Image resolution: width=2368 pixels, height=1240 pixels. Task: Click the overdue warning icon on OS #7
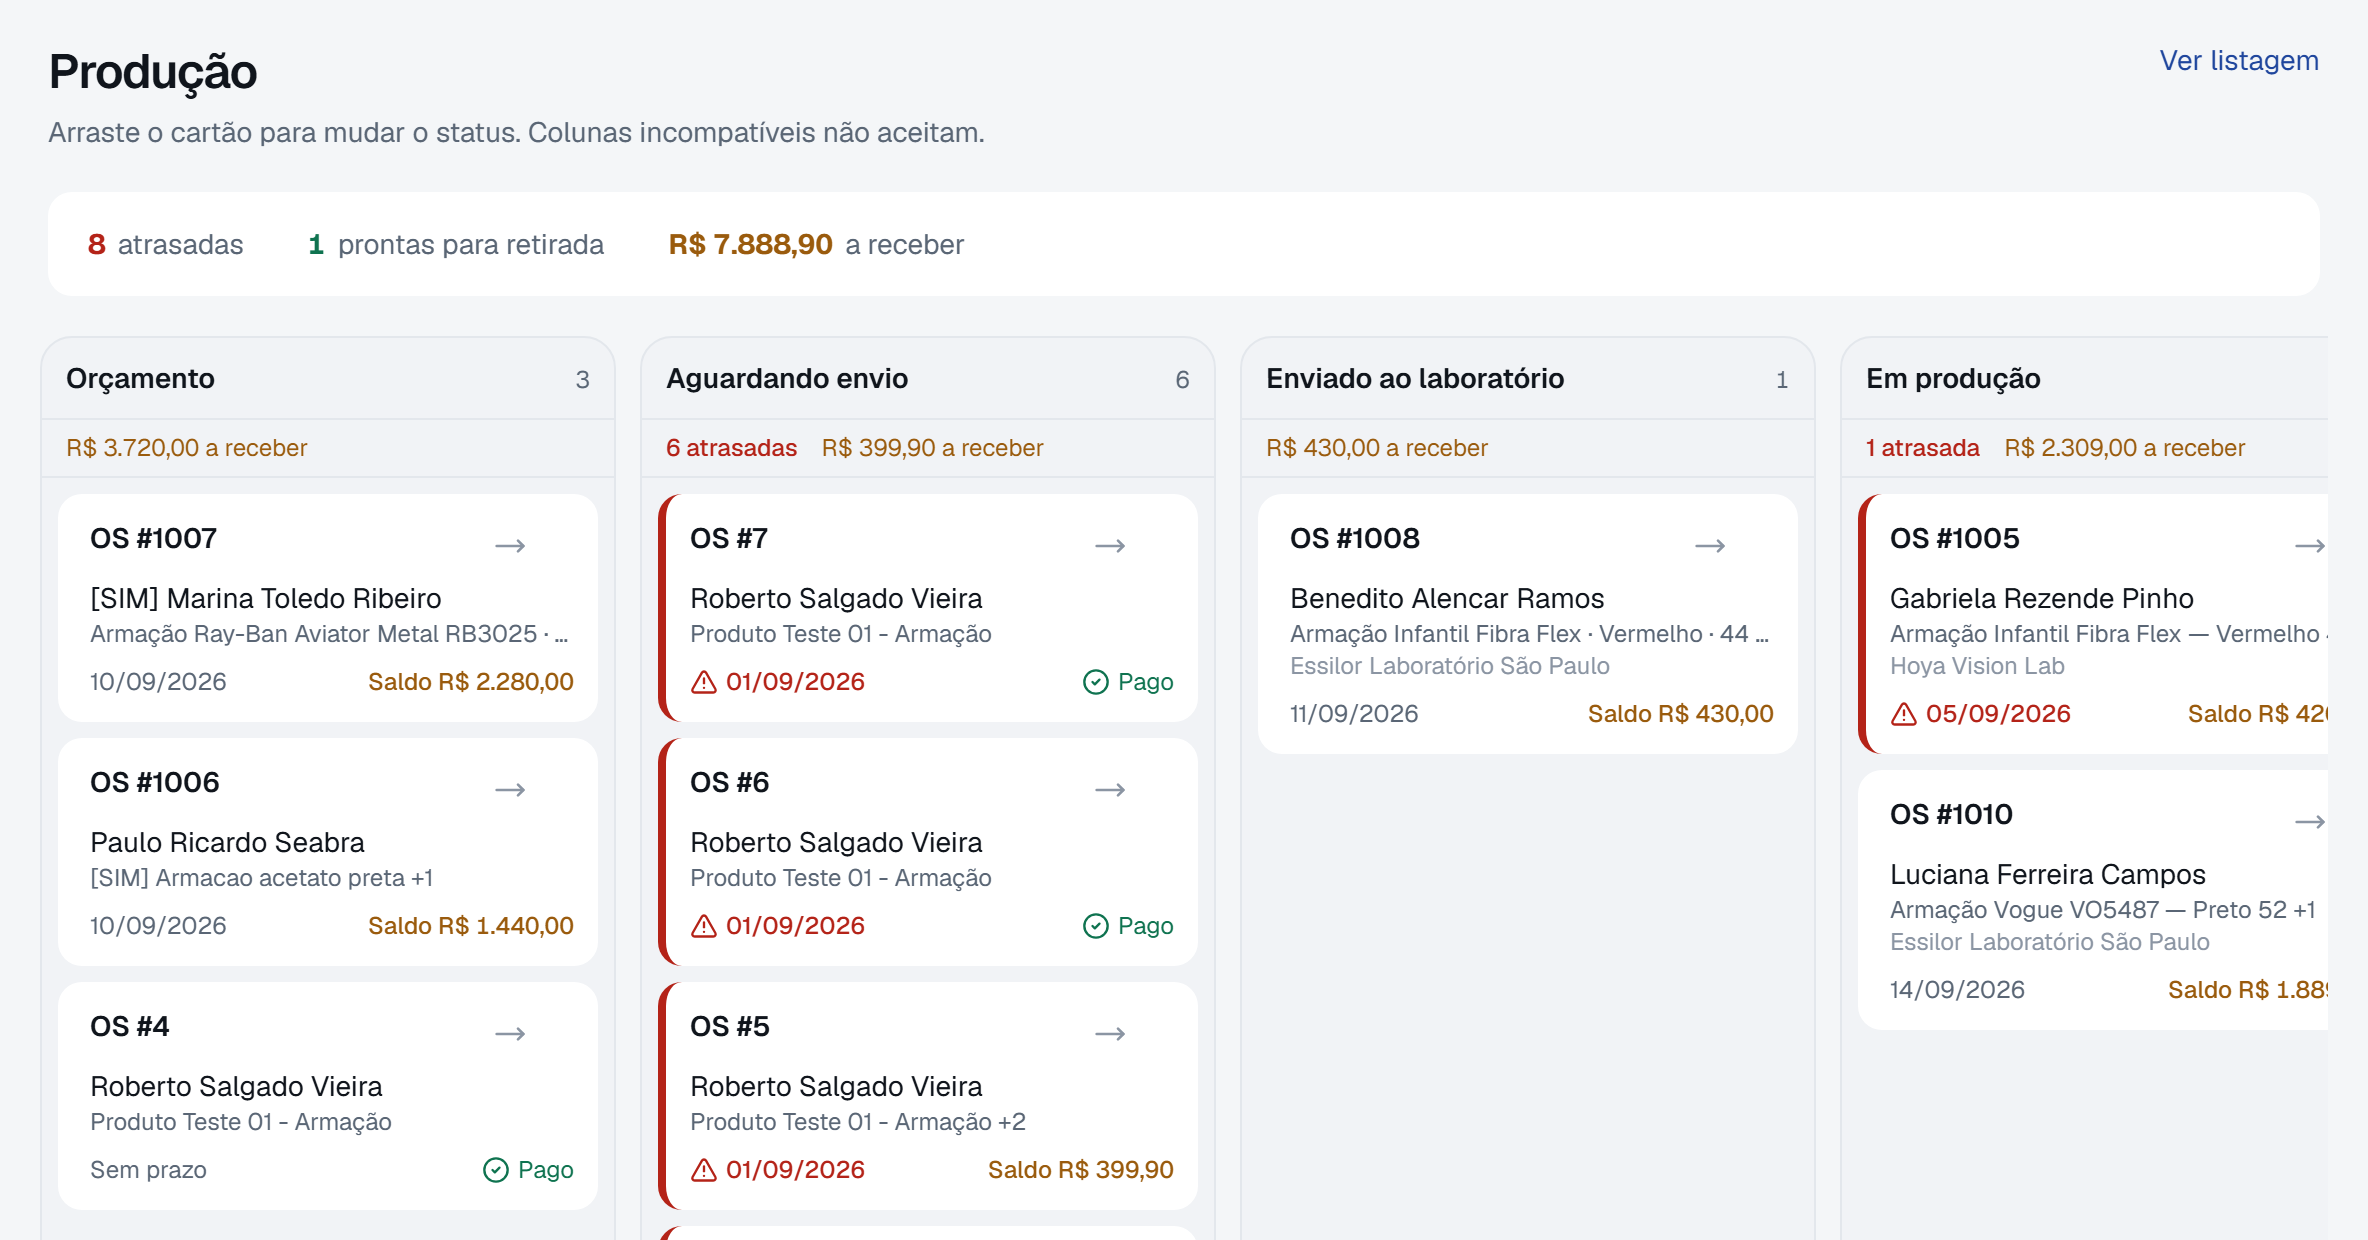click(704, 682)
